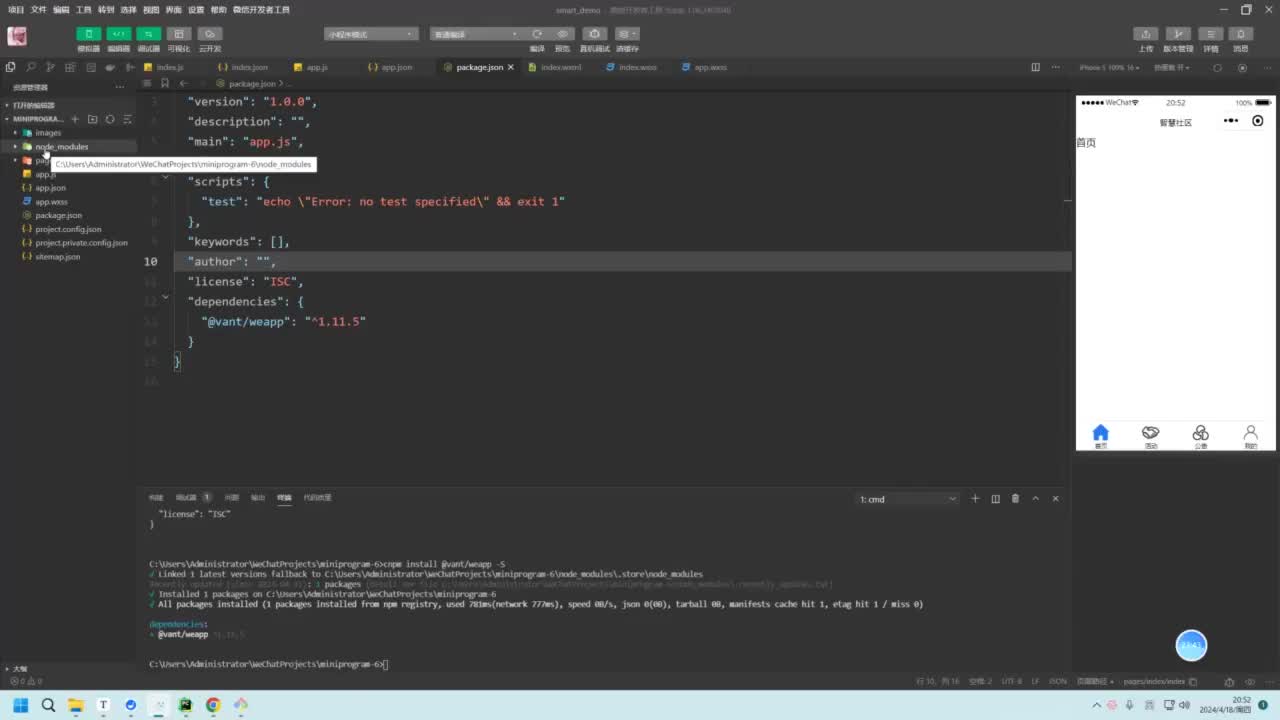Open the 详情 details panel
The image size is (1280, 720).
coord(1211,34)
